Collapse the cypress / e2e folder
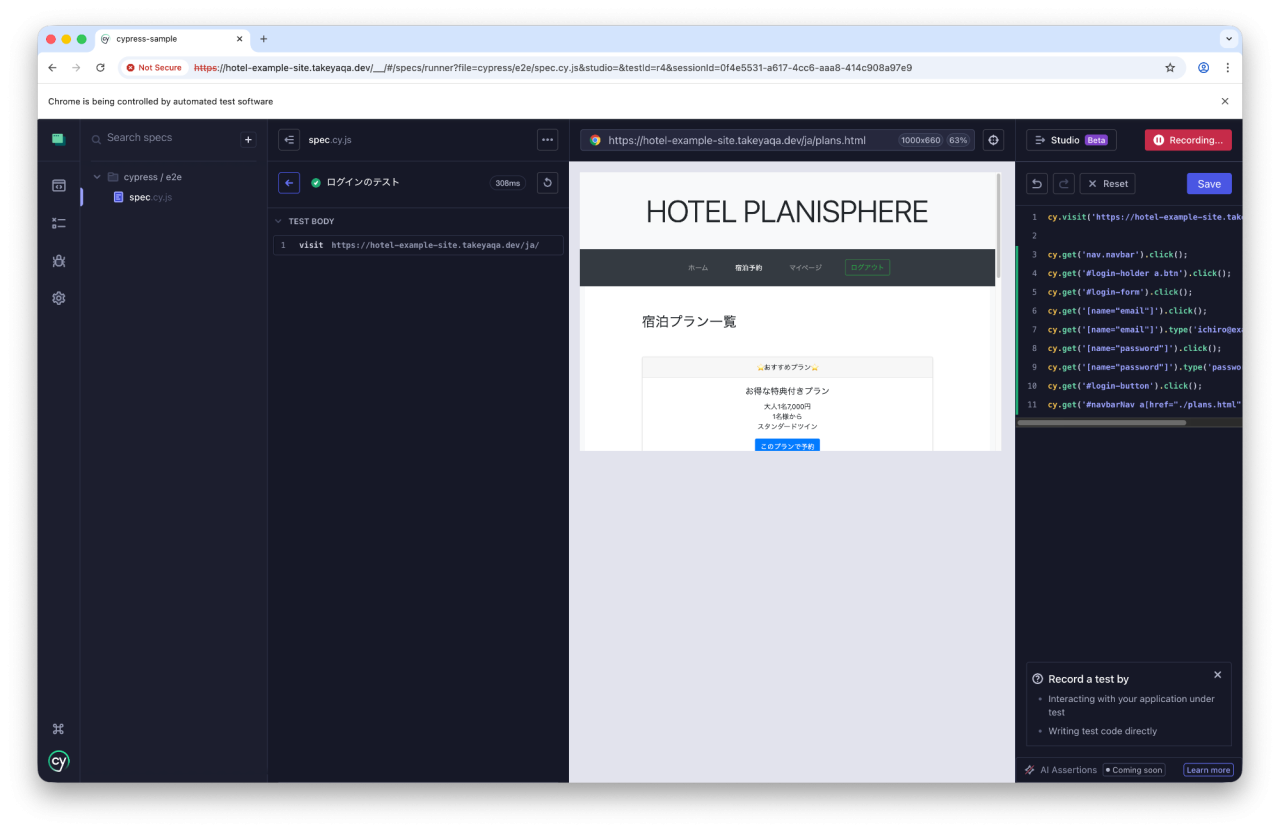 [97, 177]
